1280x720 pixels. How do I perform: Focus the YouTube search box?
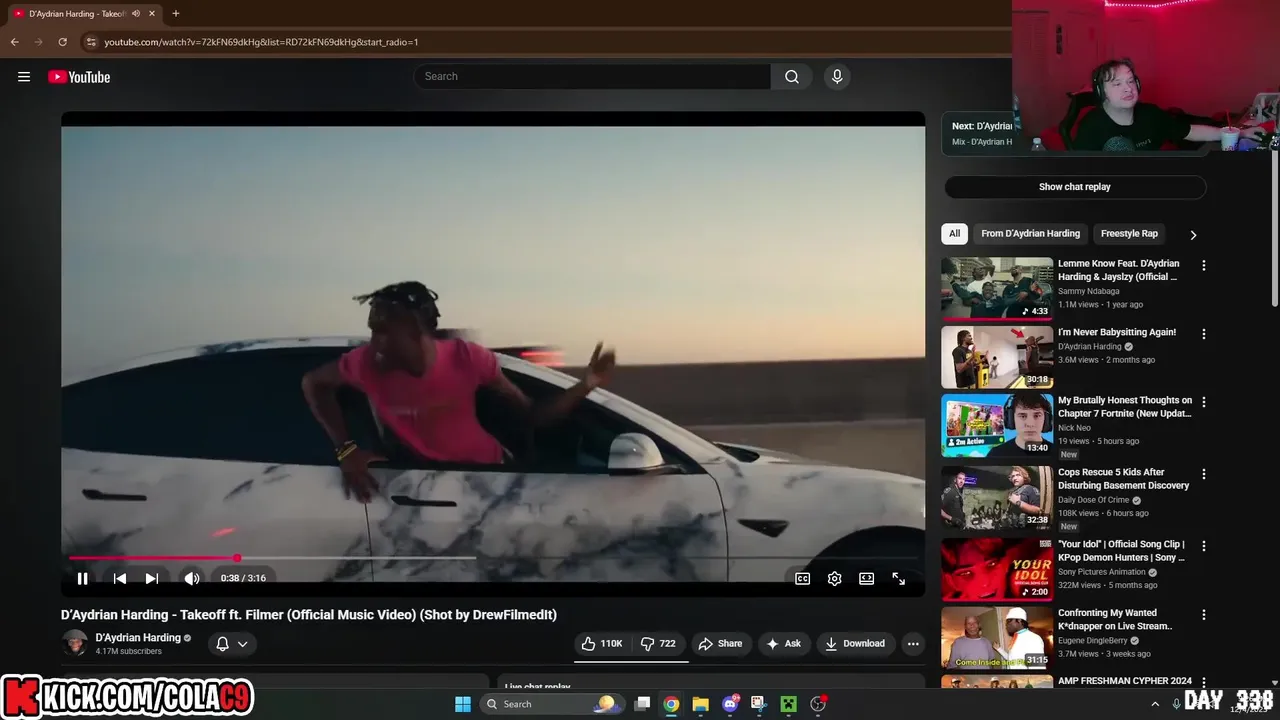point(592,77)
